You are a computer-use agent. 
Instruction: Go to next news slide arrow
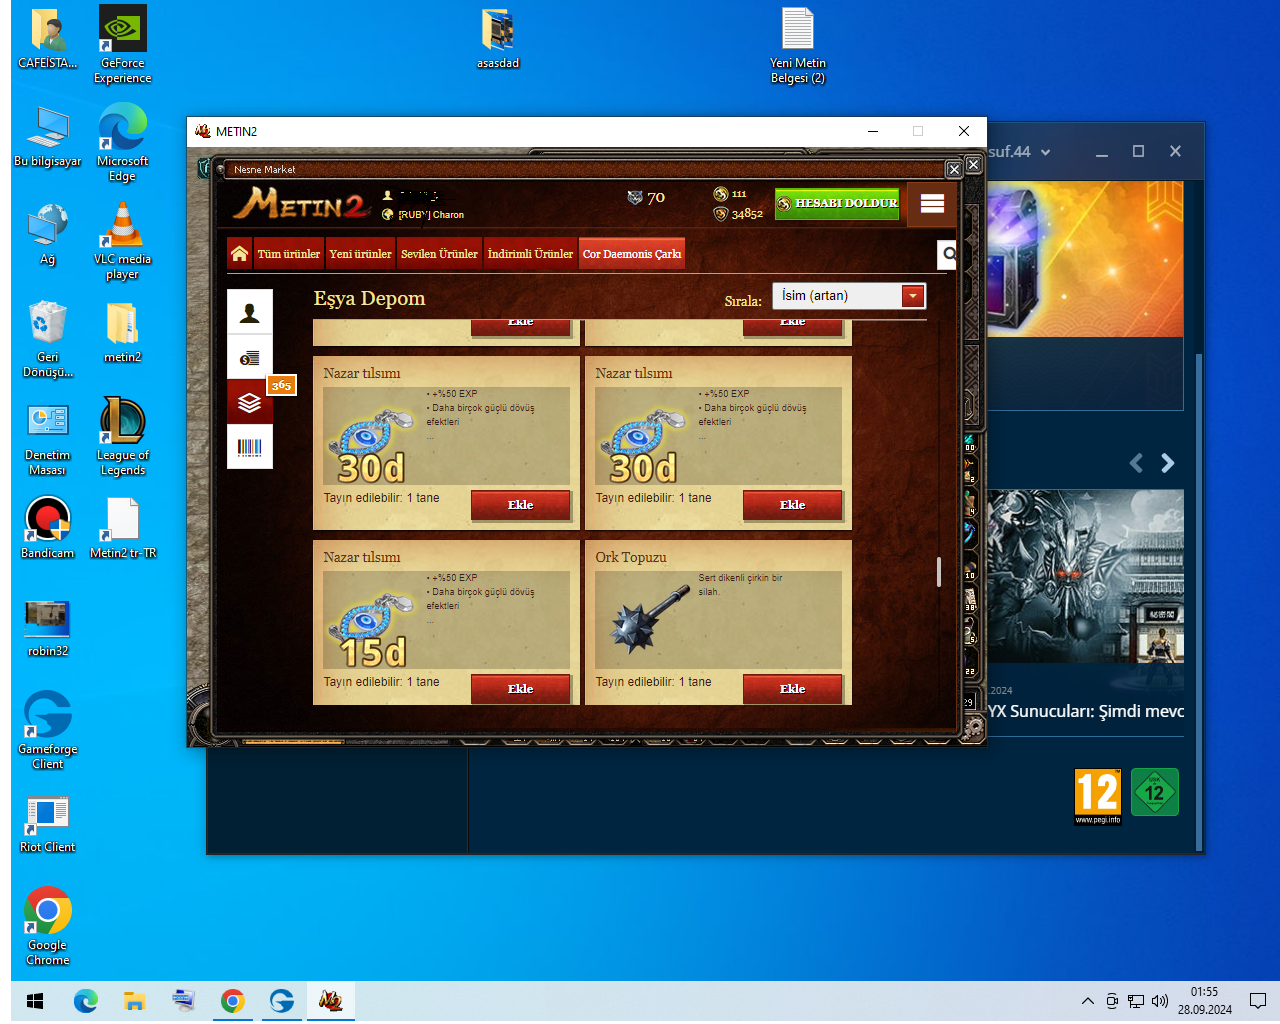[1167, 463]
